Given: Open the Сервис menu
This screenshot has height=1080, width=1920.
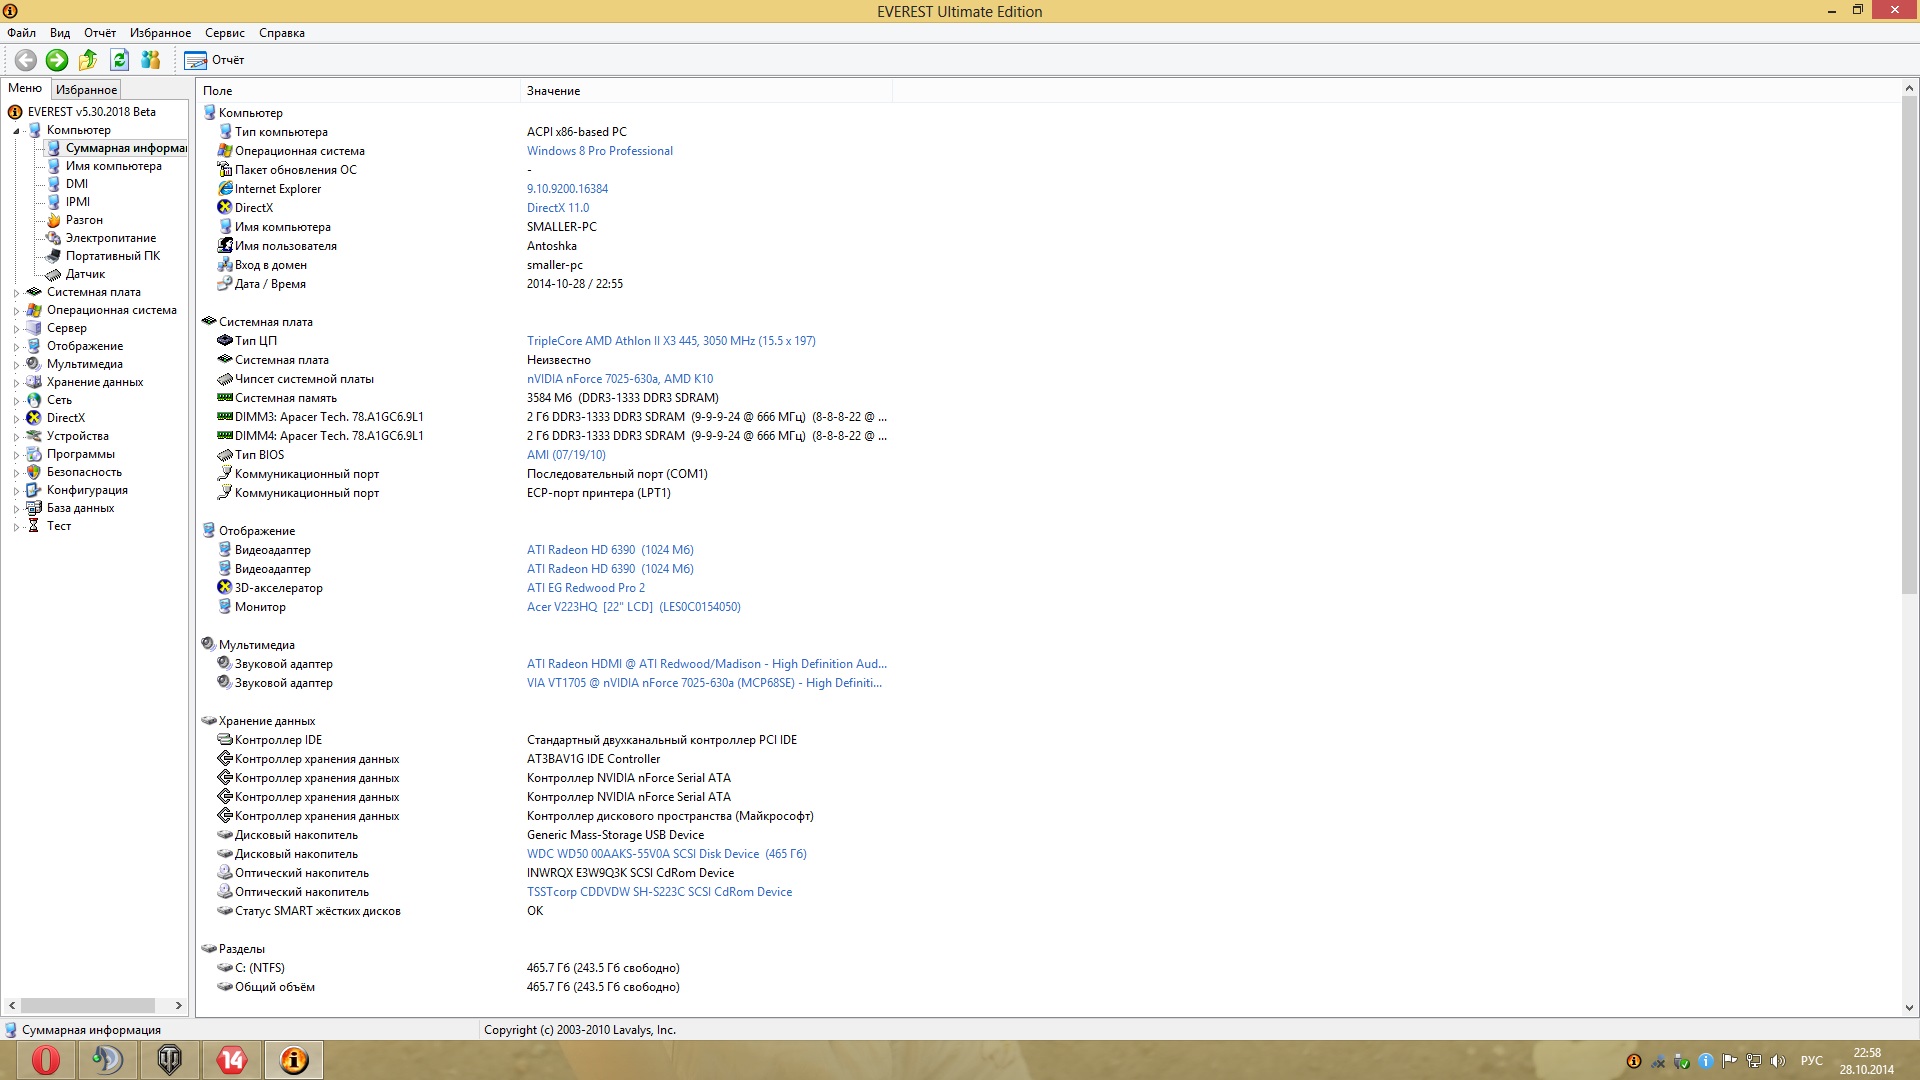Looking at the screenshot, I should point(225,33).
